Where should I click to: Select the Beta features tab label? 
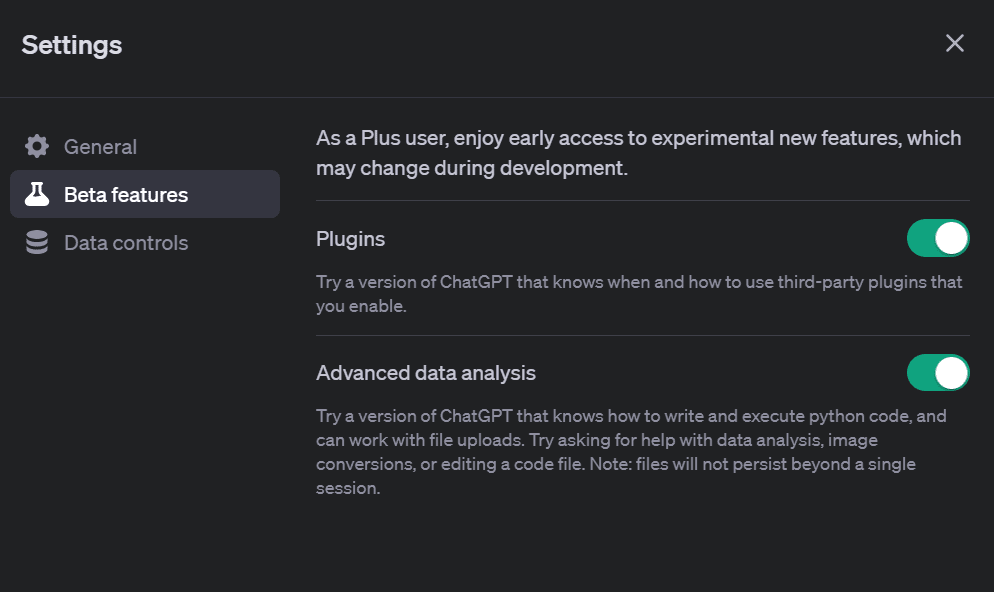[x=126, y=194]
